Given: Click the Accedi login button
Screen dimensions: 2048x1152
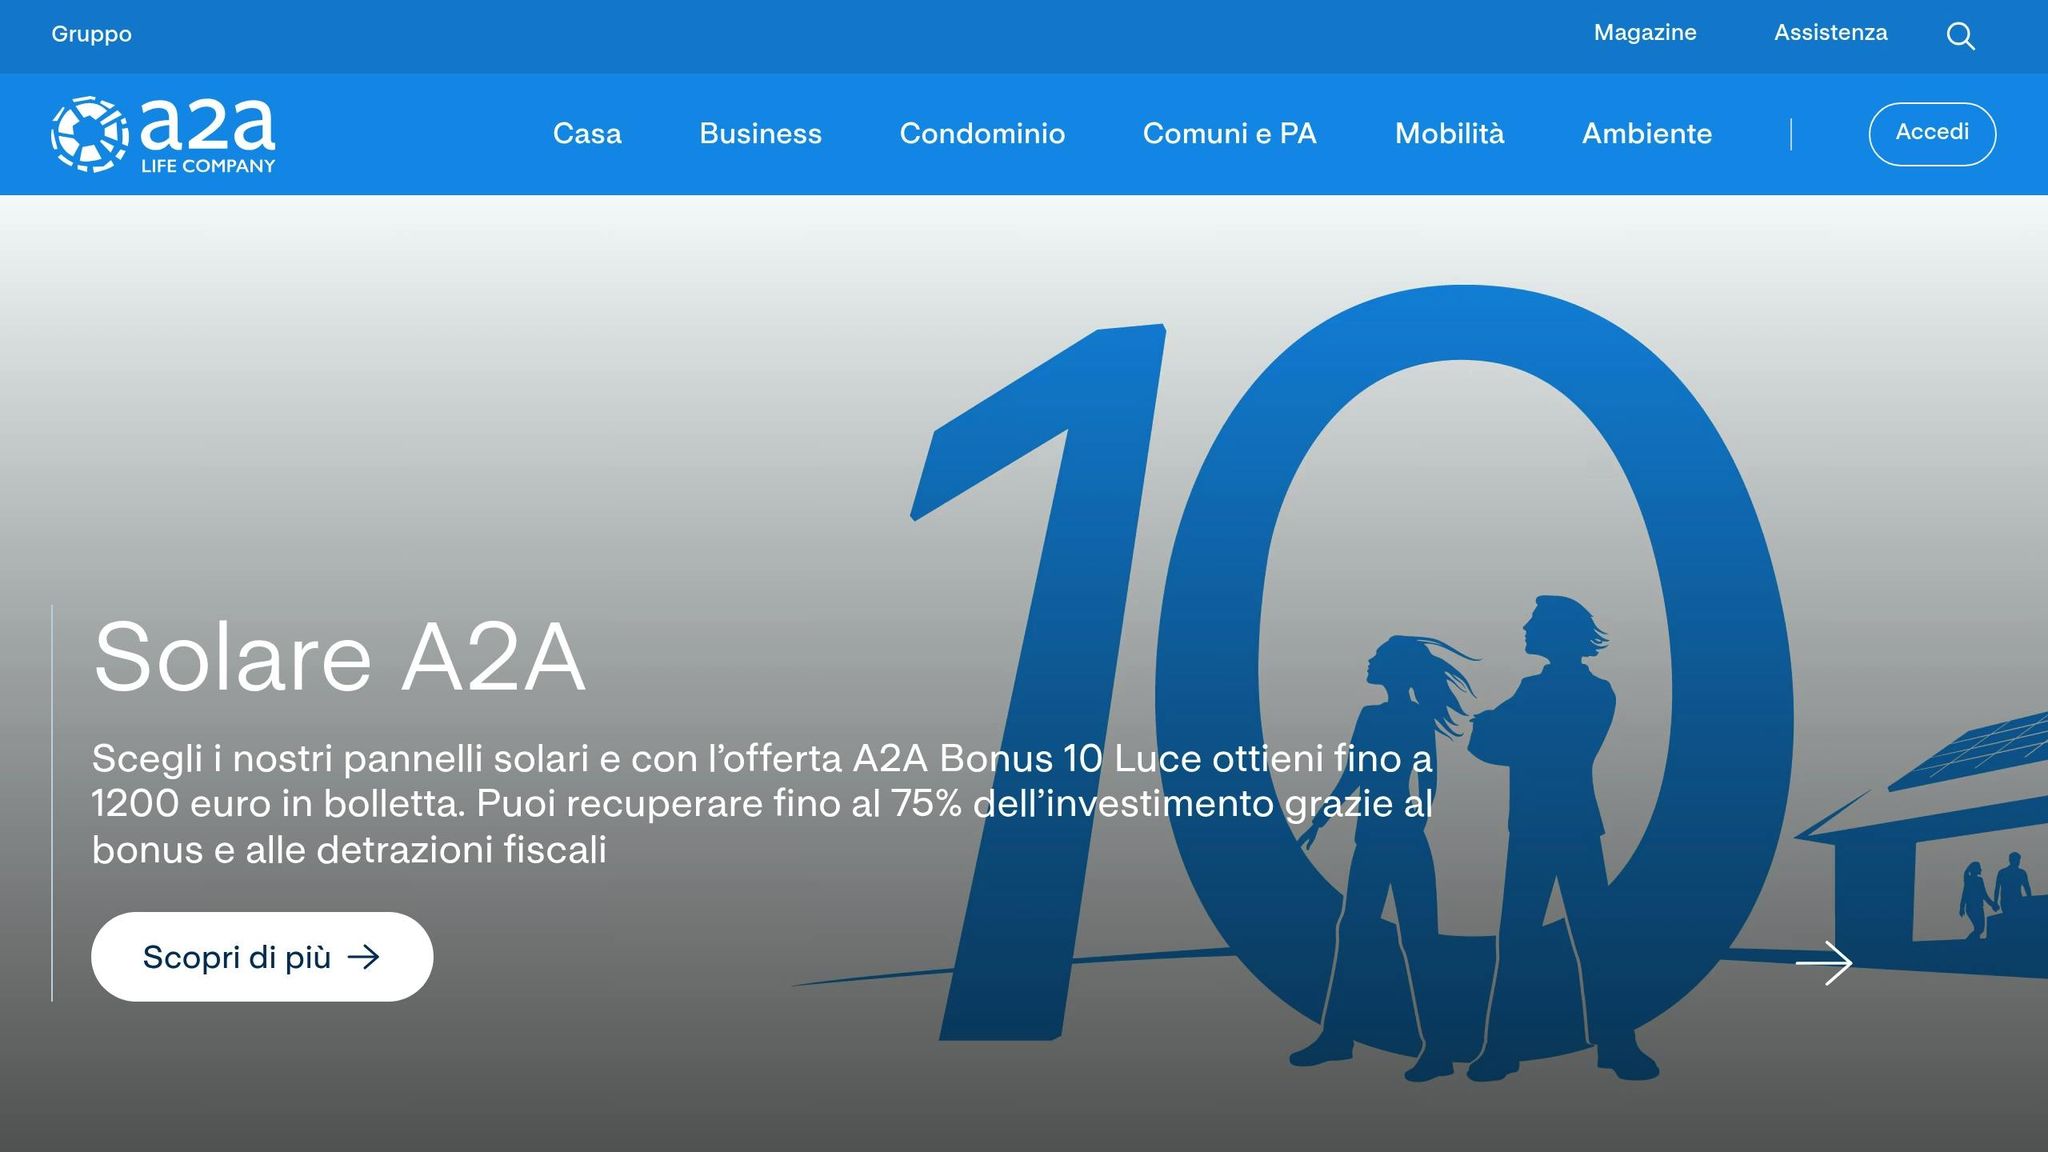Looking at the screenshot, I should (1932, 133).
